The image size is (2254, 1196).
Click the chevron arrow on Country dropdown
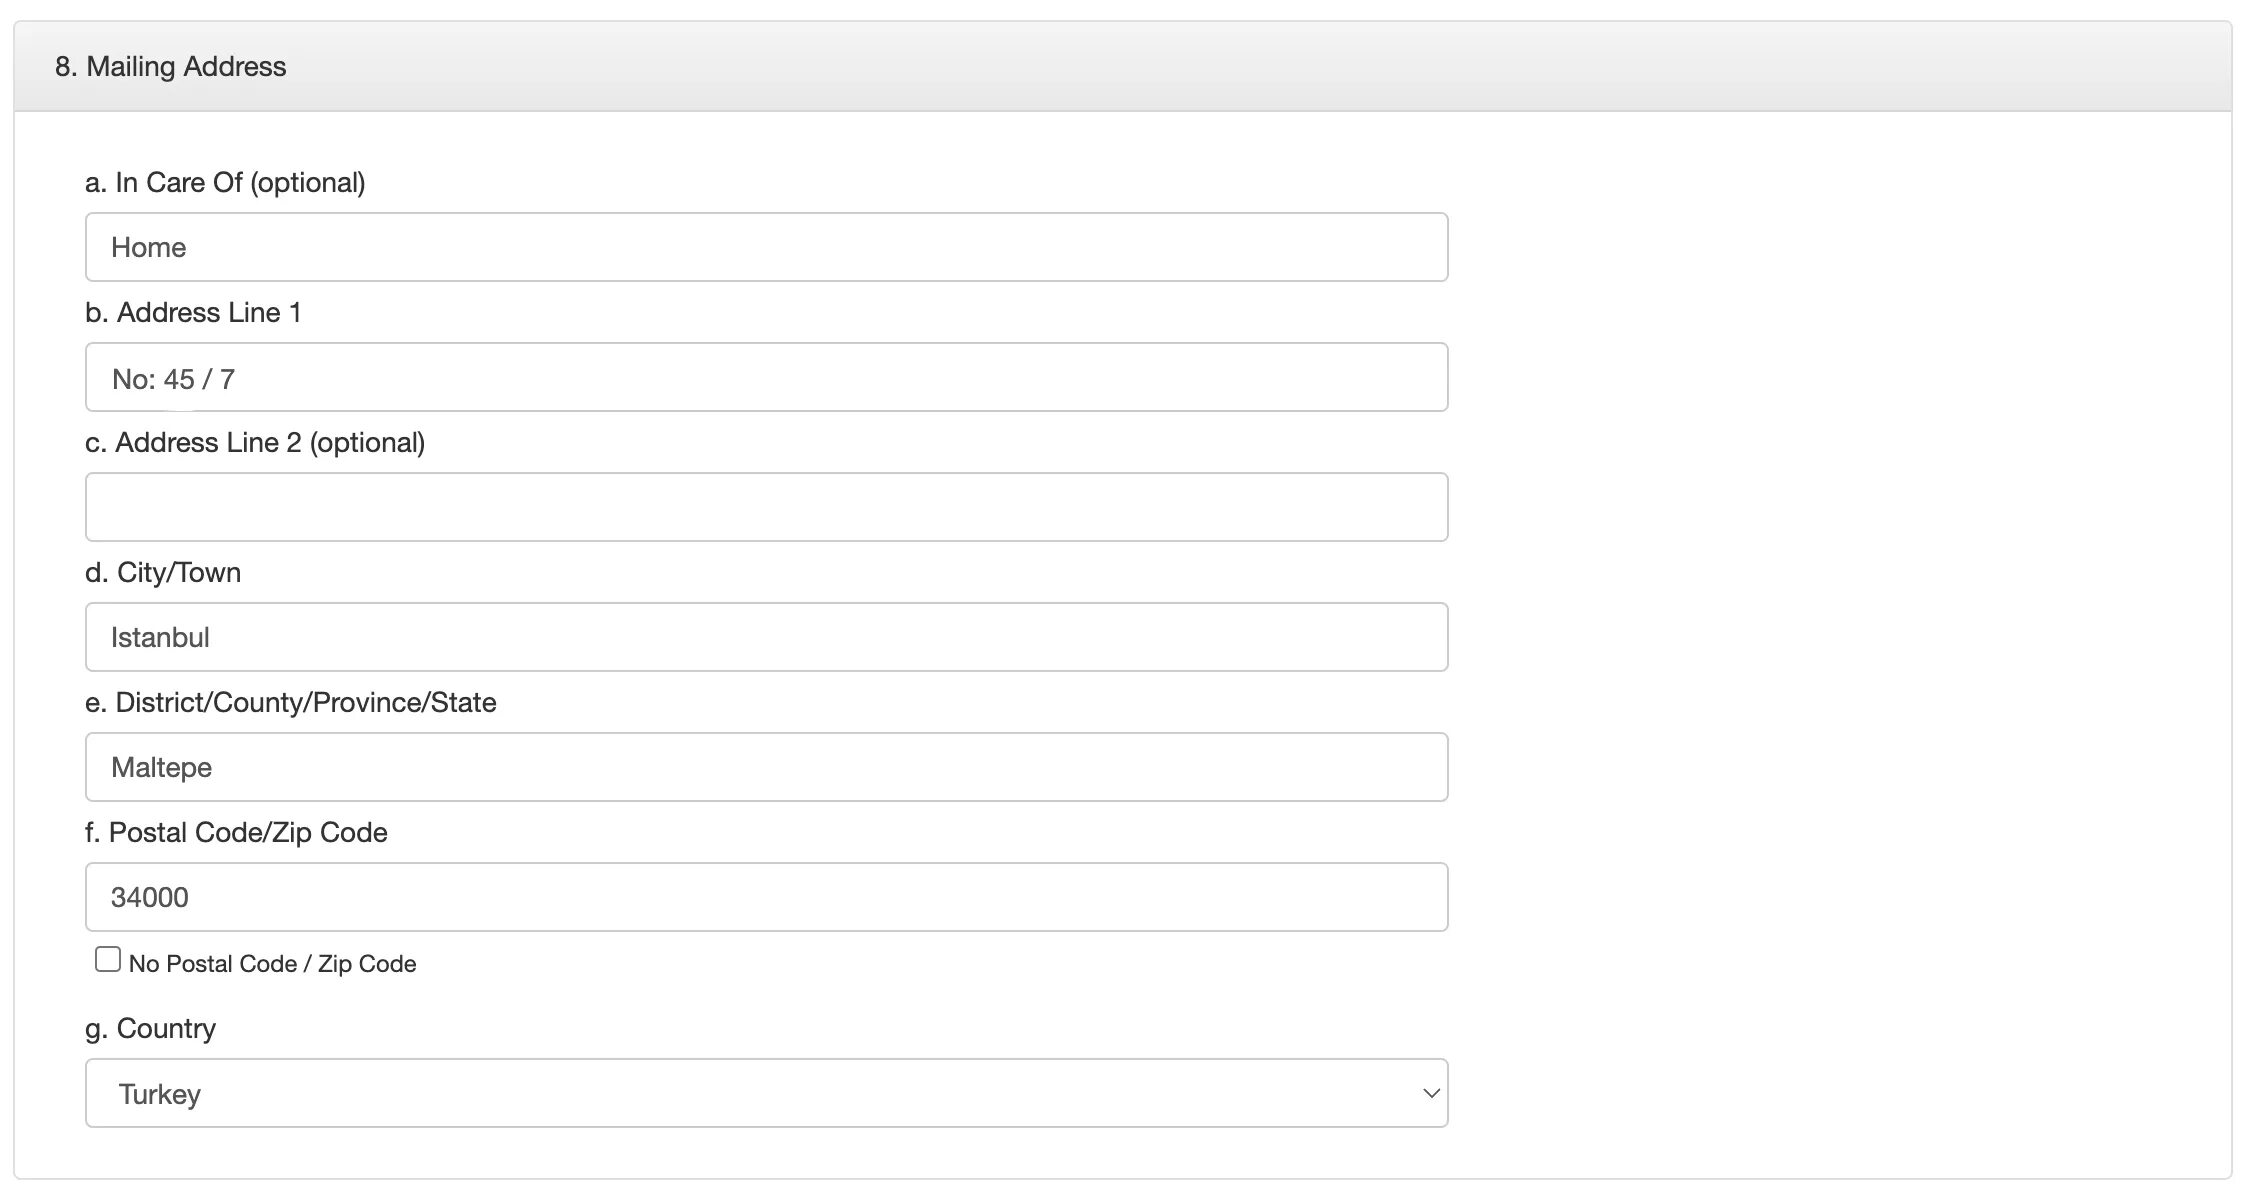click(x=1430, y=1093)
